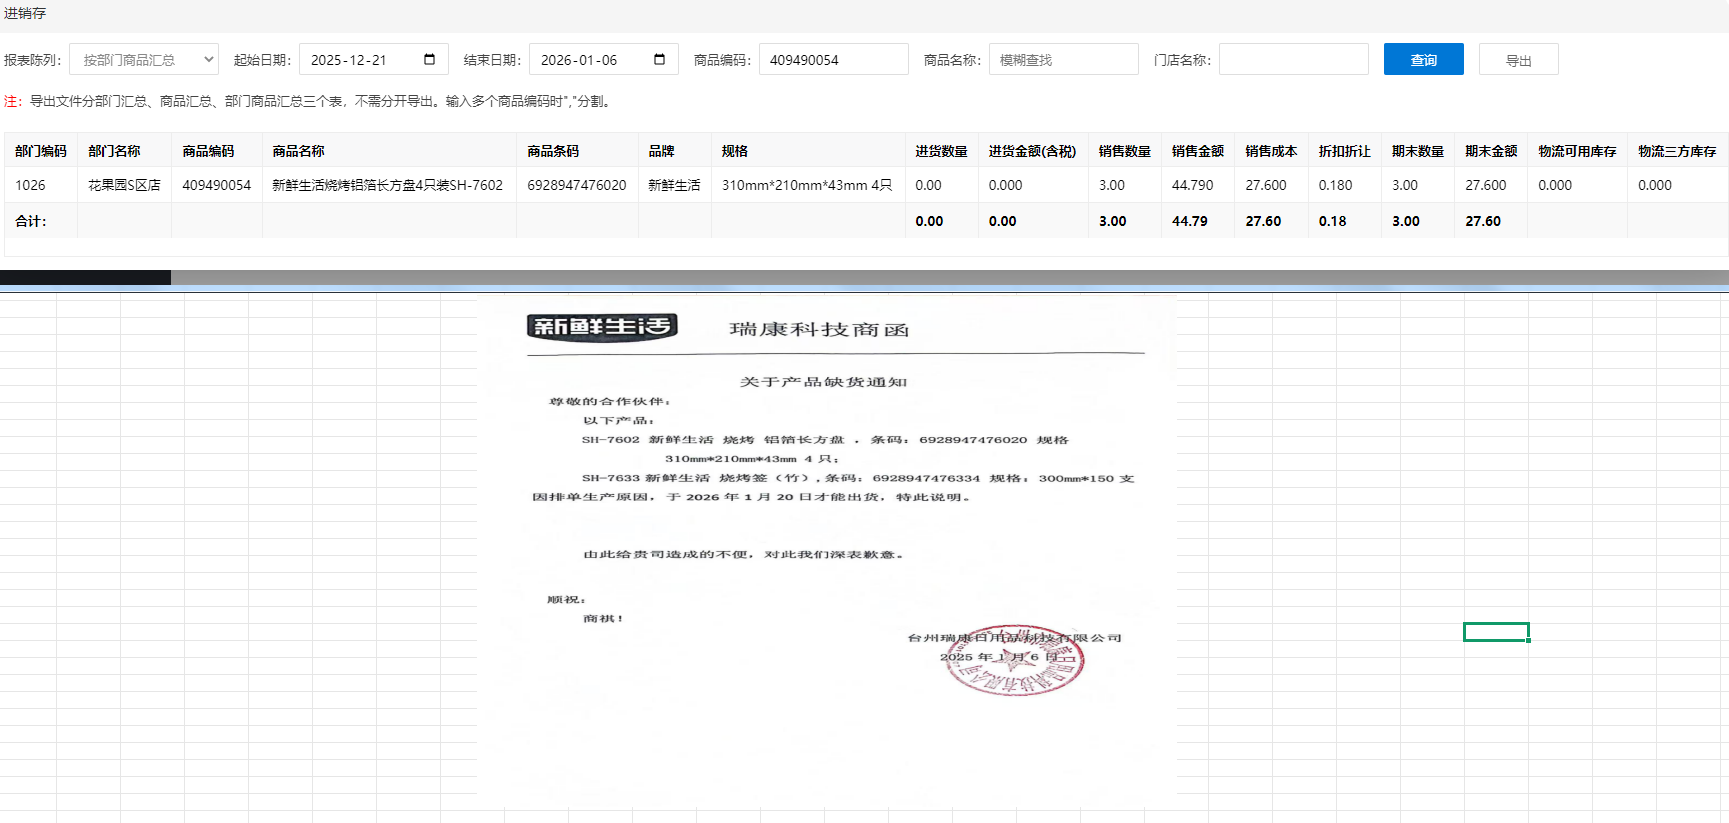This screenshot has height=823, width=1729.
Task: Click the 商品名称 column header in the table
Action: point(298,151)
